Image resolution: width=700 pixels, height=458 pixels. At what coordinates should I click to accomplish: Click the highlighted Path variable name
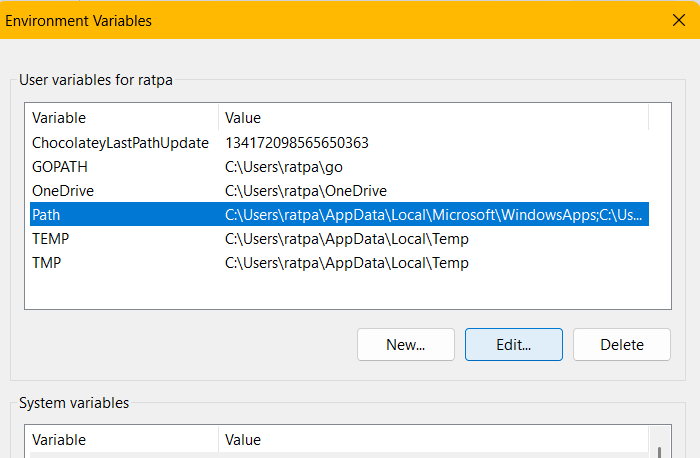point(46,215)
